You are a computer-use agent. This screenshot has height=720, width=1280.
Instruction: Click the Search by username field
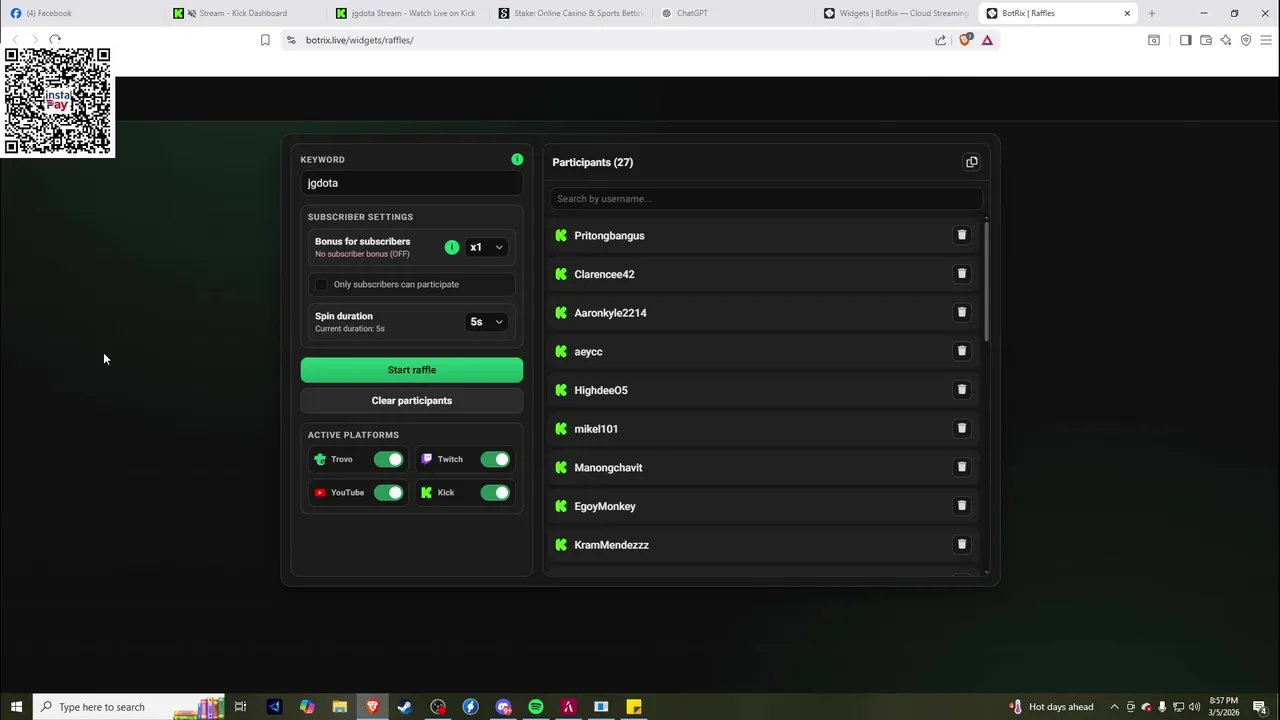click(x=766, y=199)
